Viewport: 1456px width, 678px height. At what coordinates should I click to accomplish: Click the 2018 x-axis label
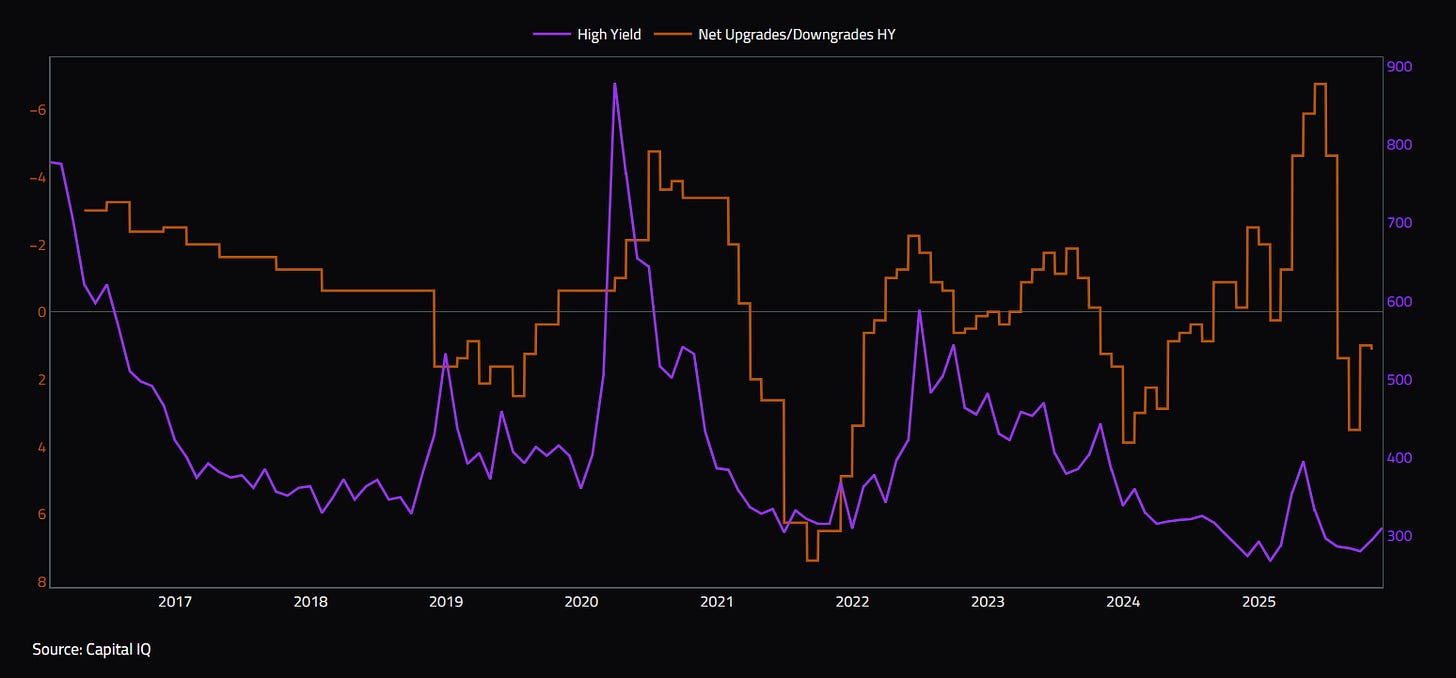click(310, 601)
